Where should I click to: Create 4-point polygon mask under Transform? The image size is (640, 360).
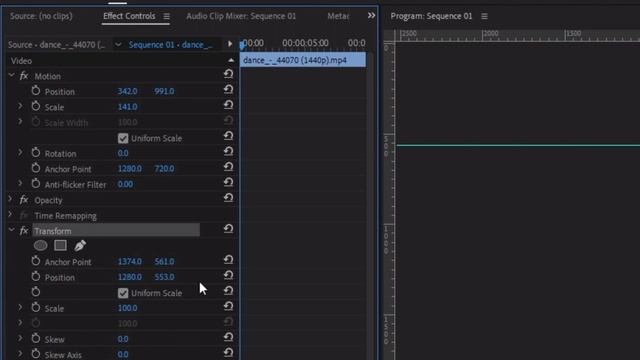(60, 246)
